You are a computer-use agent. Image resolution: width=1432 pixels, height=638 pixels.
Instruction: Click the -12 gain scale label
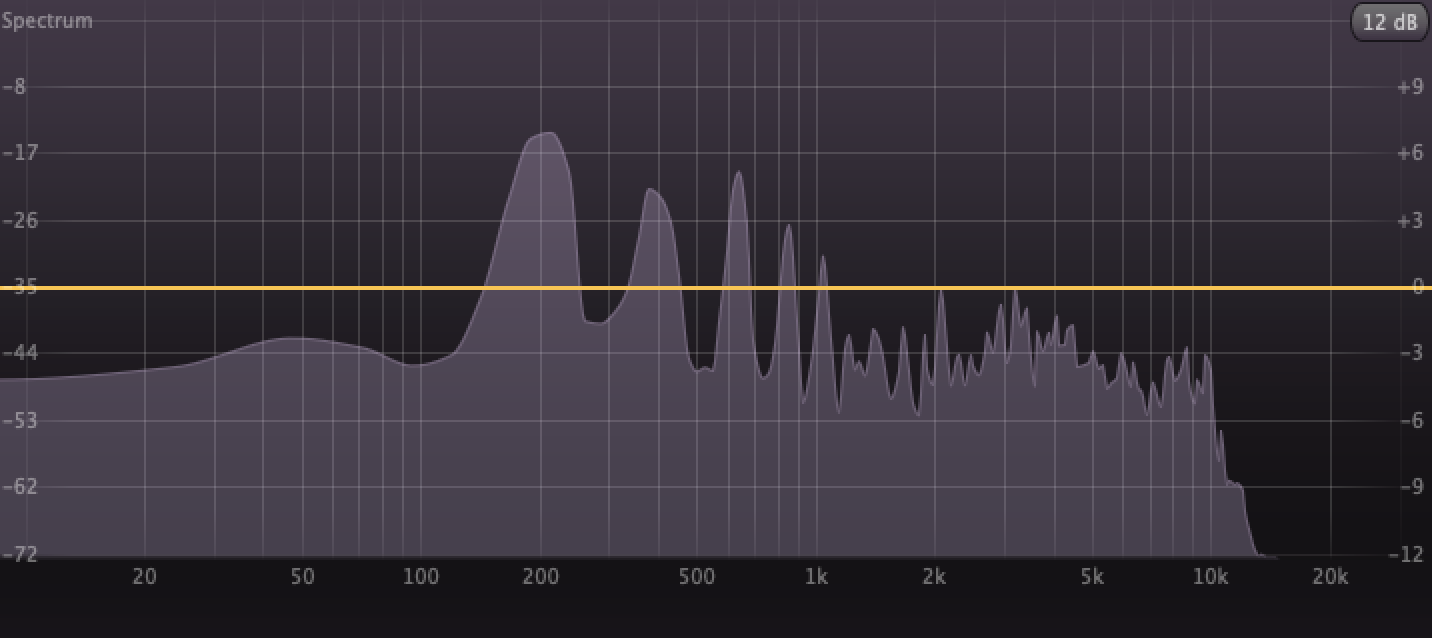[1408, 554]
